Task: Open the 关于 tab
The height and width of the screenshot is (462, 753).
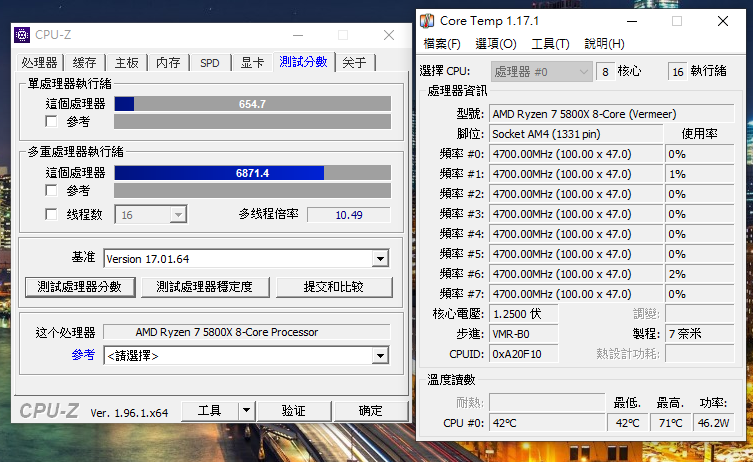Action: (354, 63)
